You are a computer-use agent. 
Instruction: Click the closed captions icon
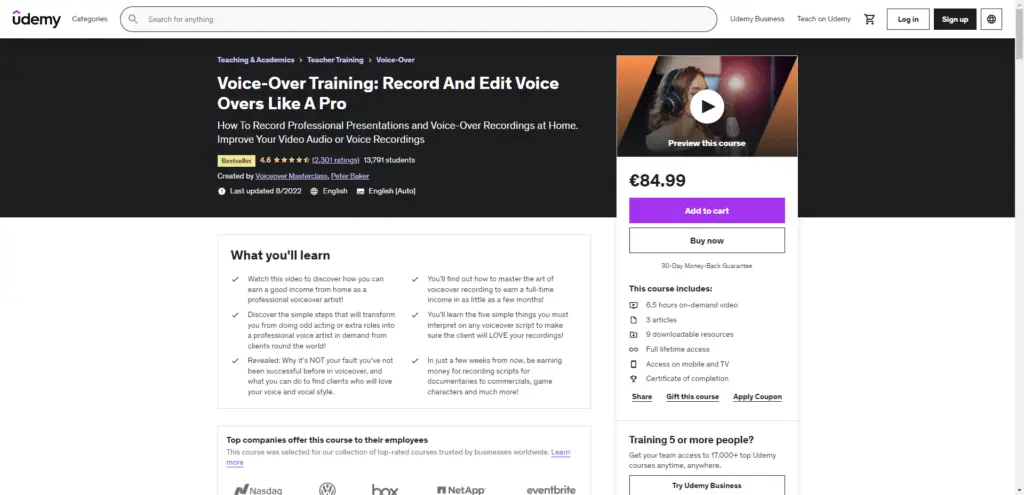pyautogui.click(x=360, y=191)
